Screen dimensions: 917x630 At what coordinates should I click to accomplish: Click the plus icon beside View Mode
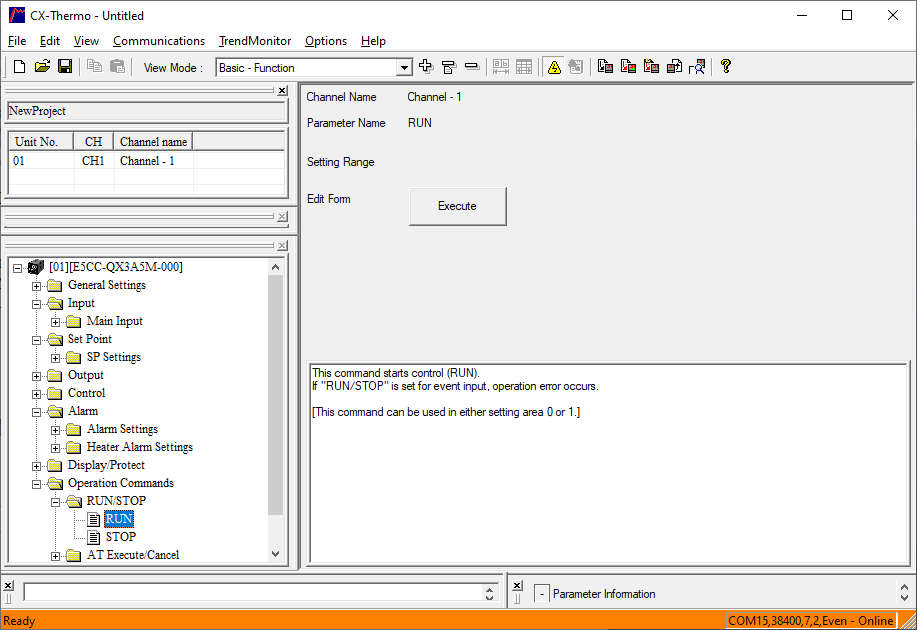coord(426,67)
